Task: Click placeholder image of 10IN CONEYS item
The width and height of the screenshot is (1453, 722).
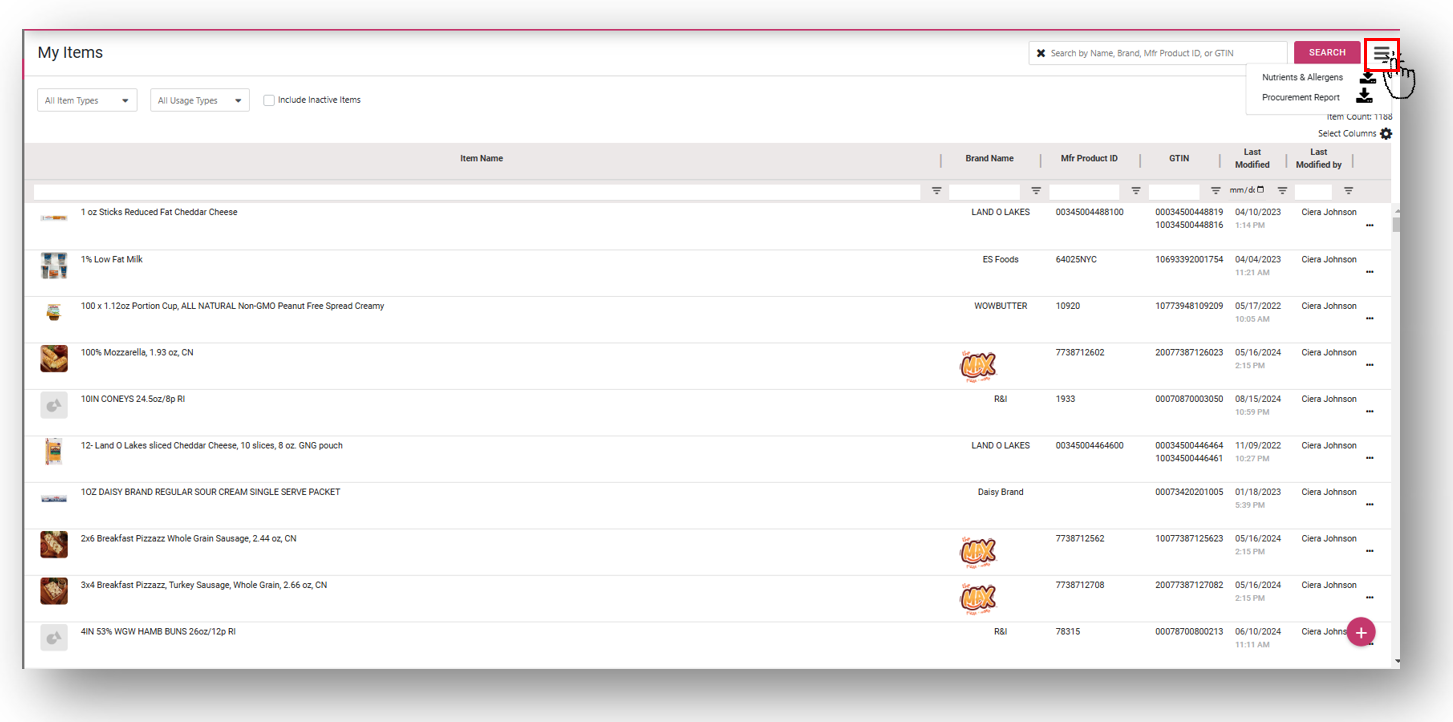Action: coord(54,405)
